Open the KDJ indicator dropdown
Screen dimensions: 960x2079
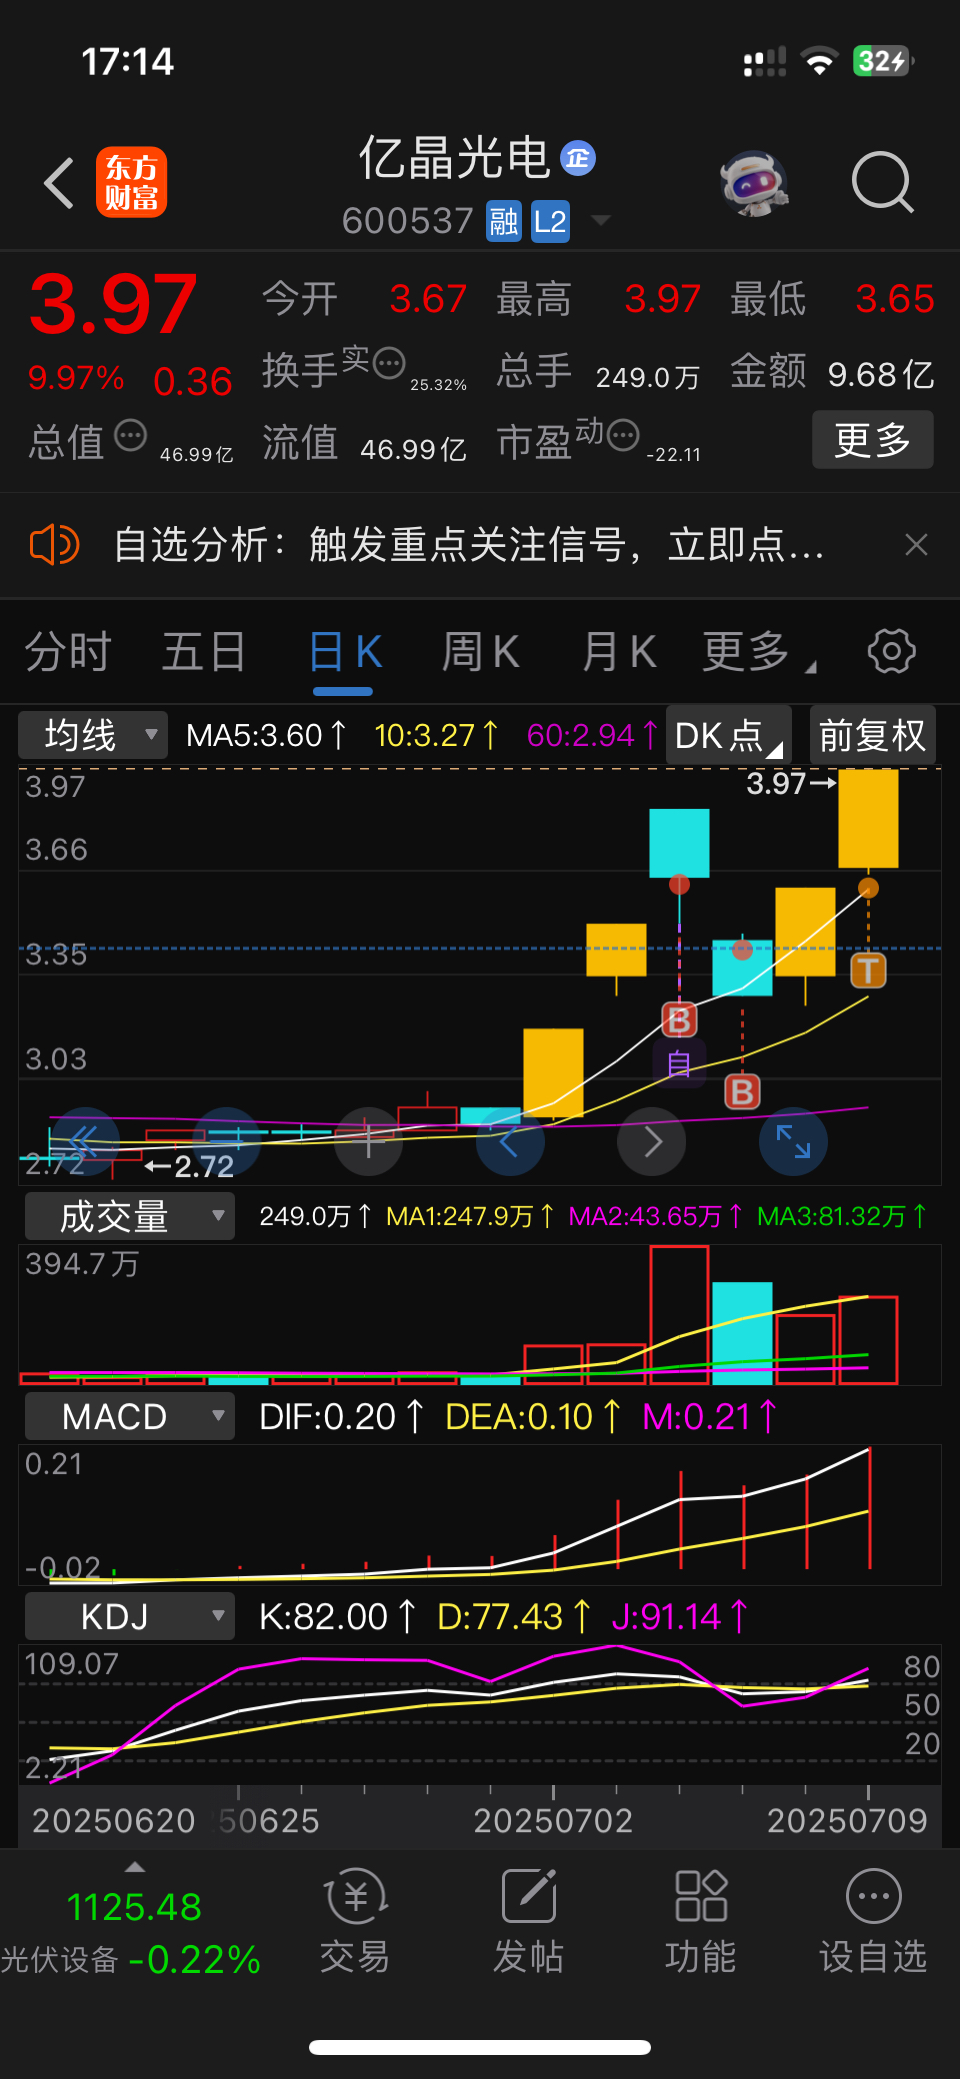pyautogui.click(x=129, y=1616)
